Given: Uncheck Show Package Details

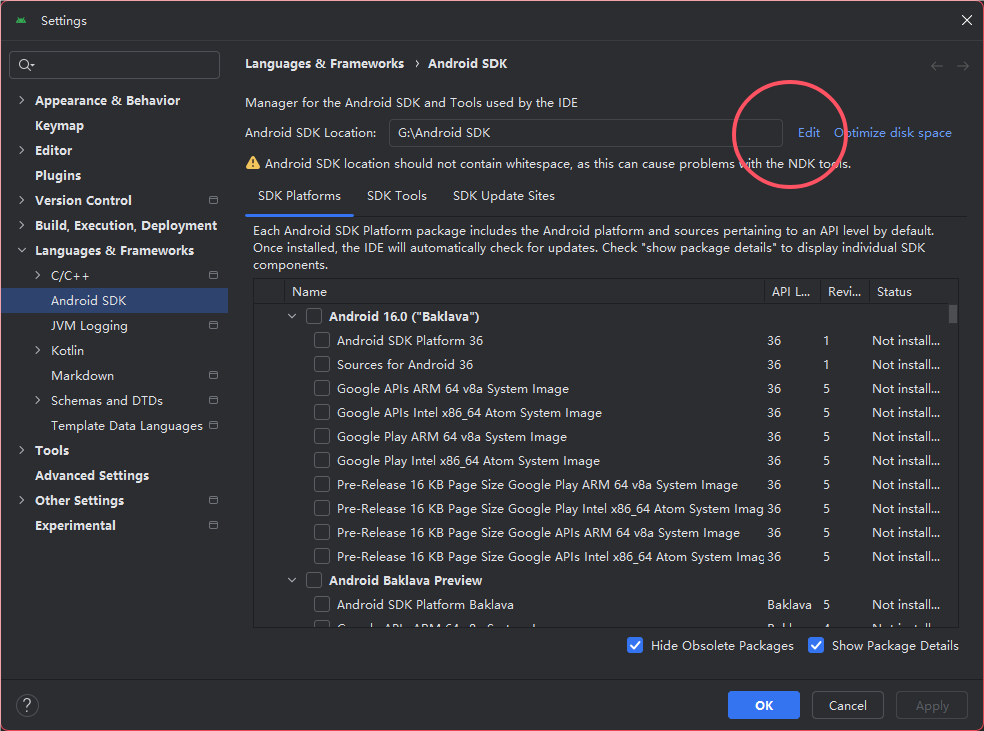Looking at the screenshot, I should pyautogui.click(x=816, y=645).
